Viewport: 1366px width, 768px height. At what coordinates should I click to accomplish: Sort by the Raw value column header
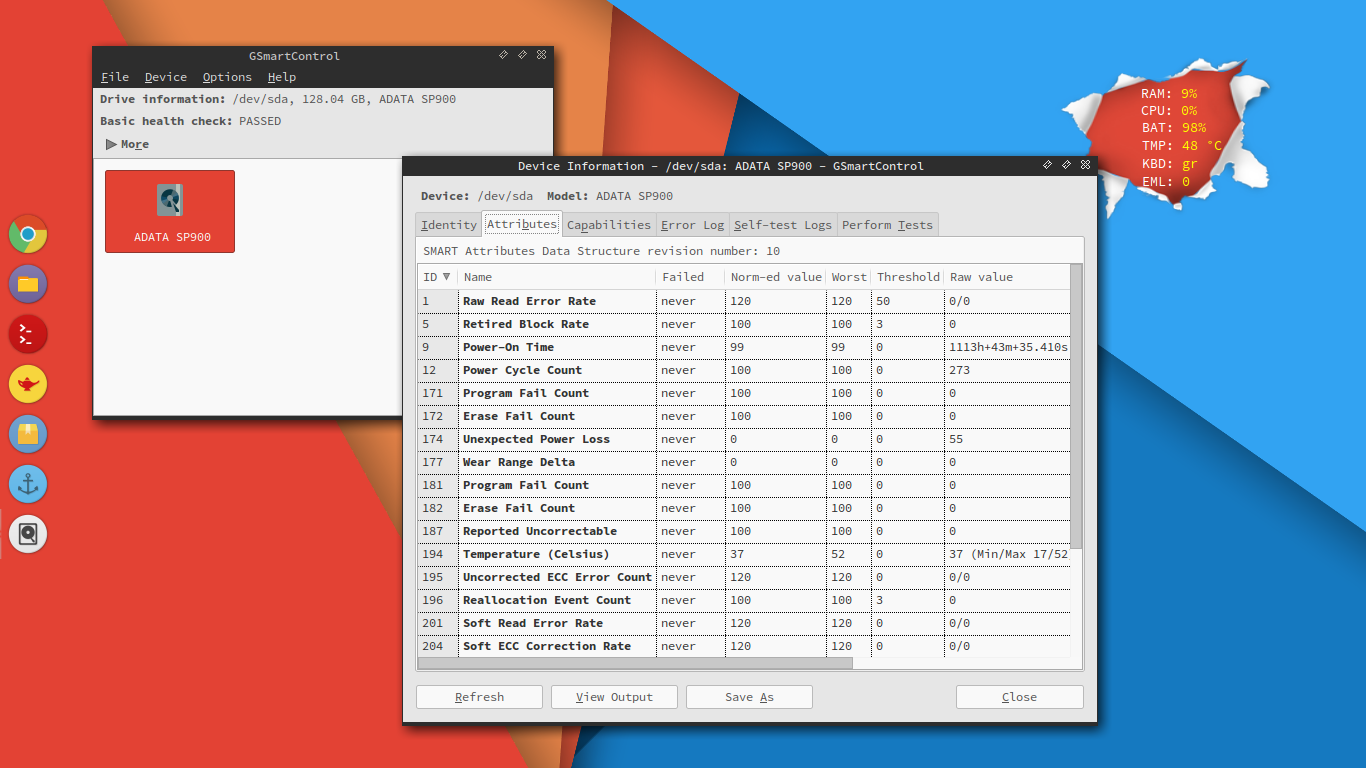click(1006, 277)
